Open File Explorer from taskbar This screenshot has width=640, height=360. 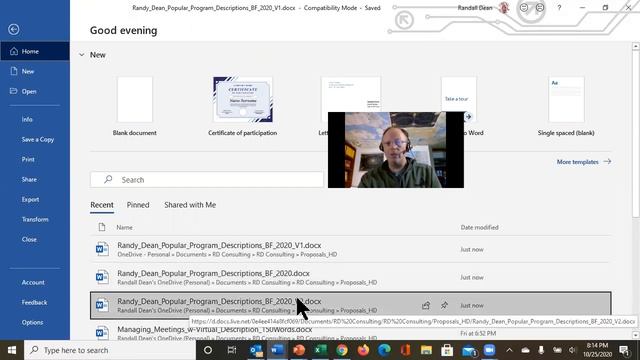point(426,350)
